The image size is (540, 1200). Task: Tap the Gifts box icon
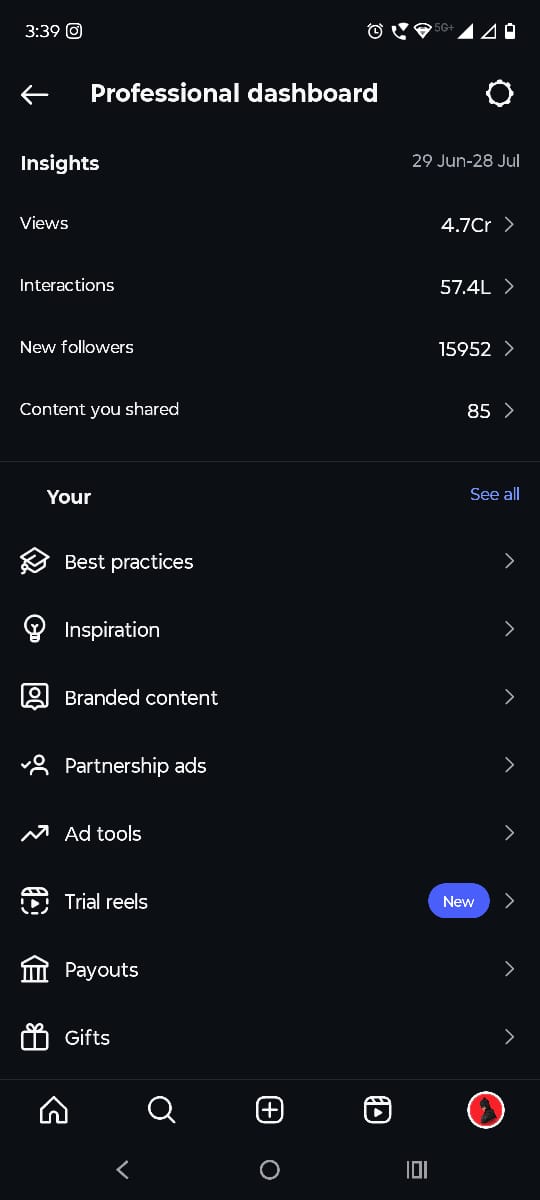pyautogui.click(x=35, y=1038)
